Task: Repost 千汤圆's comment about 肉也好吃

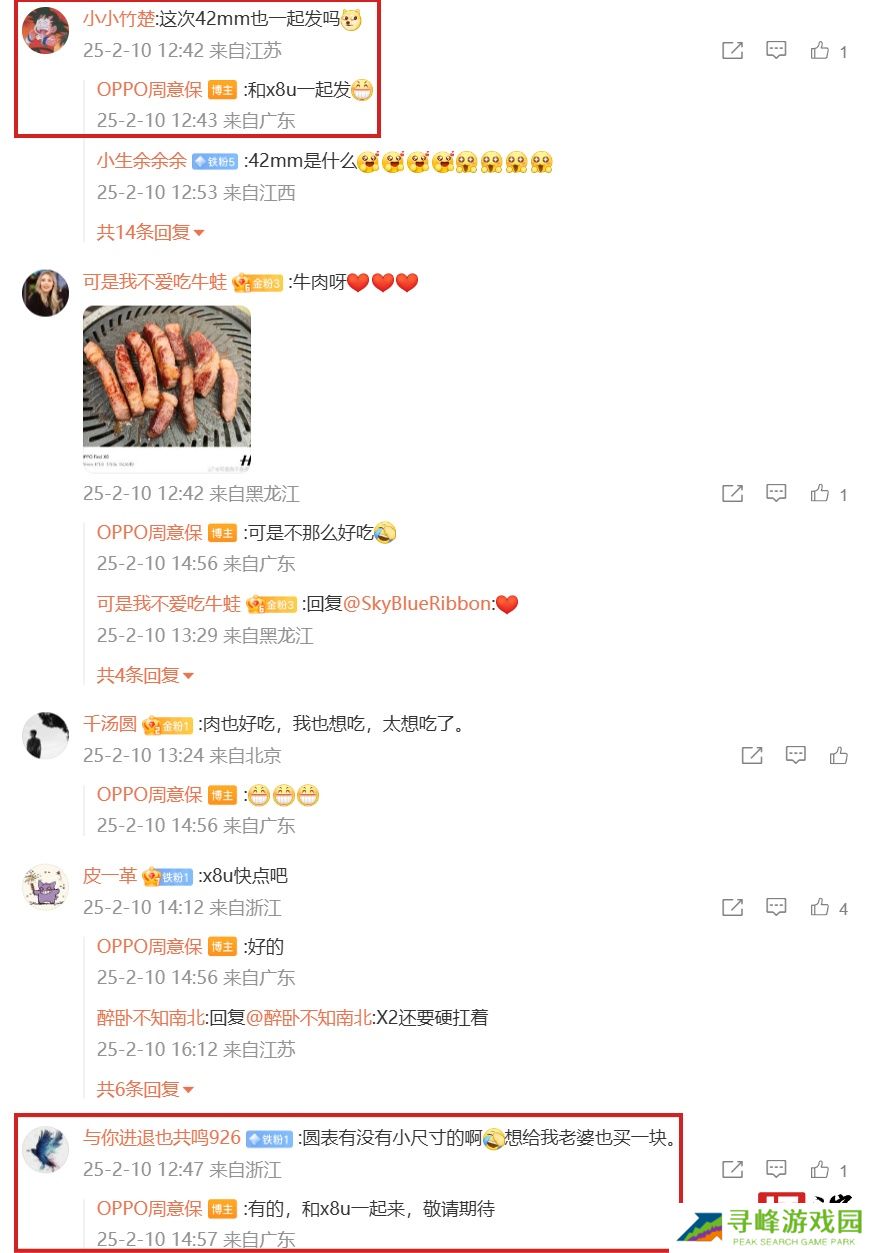Action: coord(752,755)
